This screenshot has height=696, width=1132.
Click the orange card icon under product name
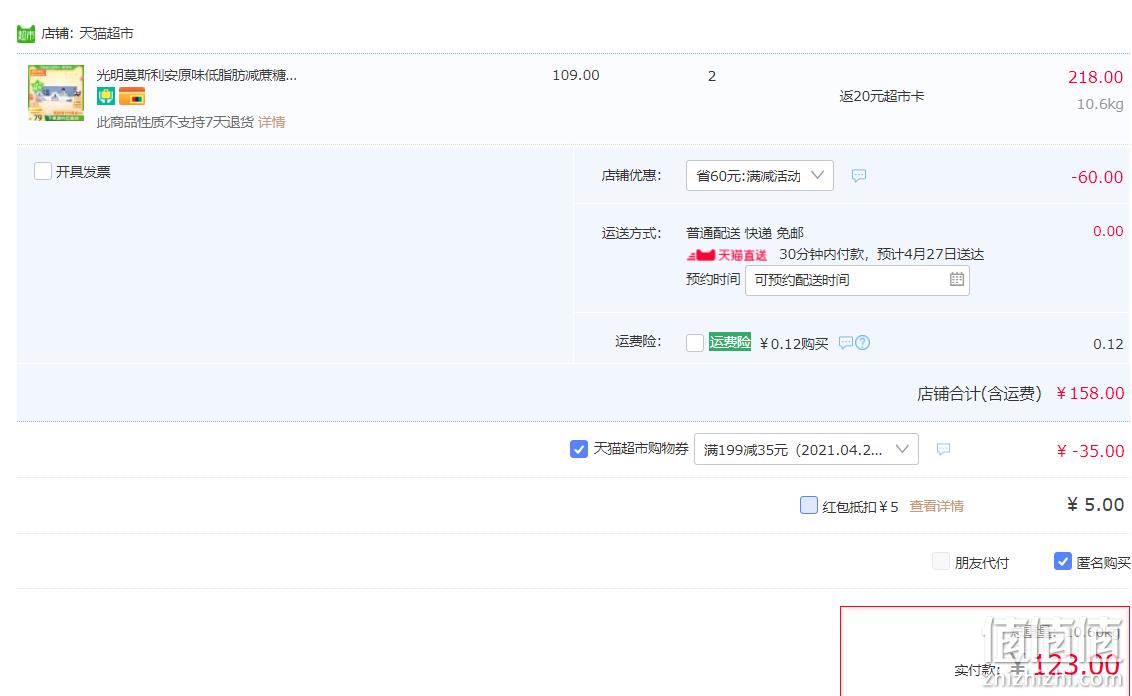[132, 96]
